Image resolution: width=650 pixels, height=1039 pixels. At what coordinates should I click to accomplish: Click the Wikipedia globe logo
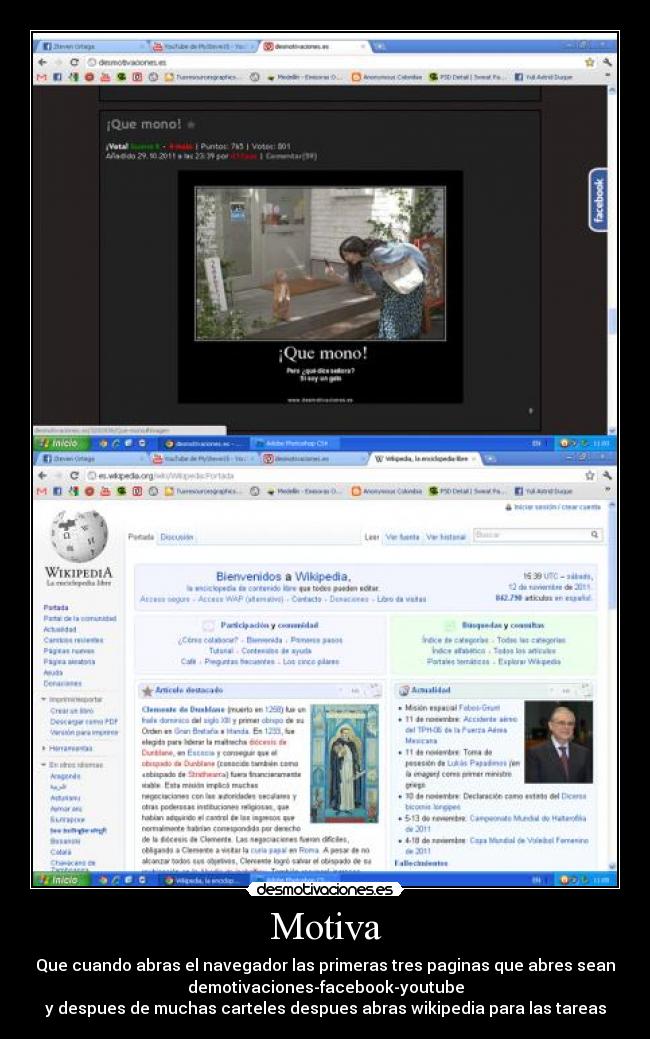click(79, 536)
